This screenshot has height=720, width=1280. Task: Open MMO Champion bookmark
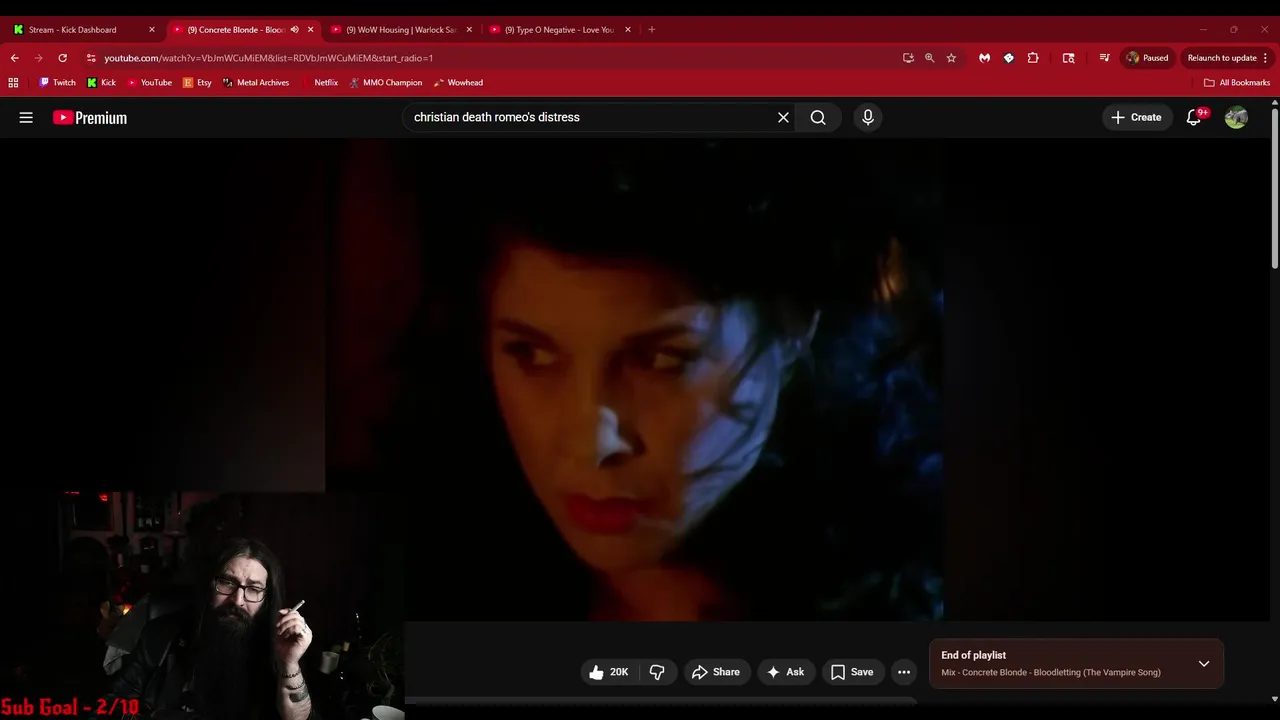tap(385, 83)
